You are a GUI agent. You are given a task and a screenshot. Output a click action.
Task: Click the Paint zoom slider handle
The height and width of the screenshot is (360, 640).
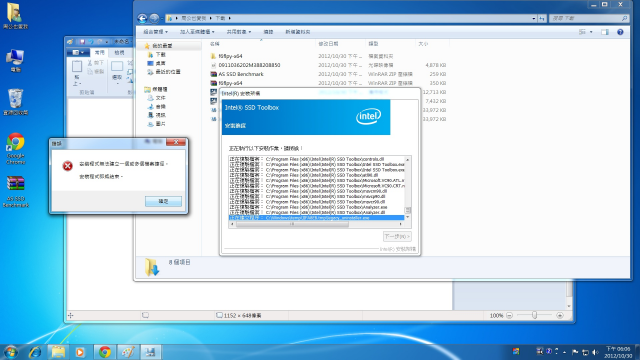point(534,315)
